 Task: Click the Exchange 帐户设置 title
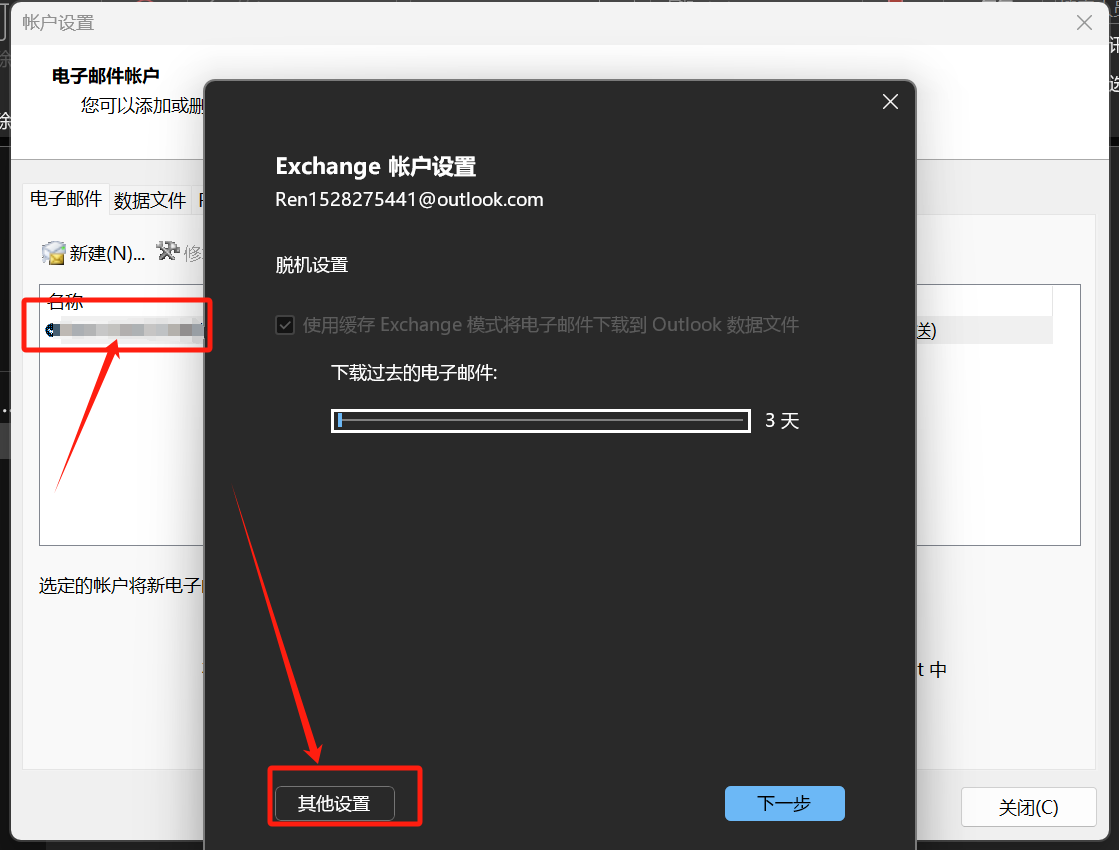point(376,166)
